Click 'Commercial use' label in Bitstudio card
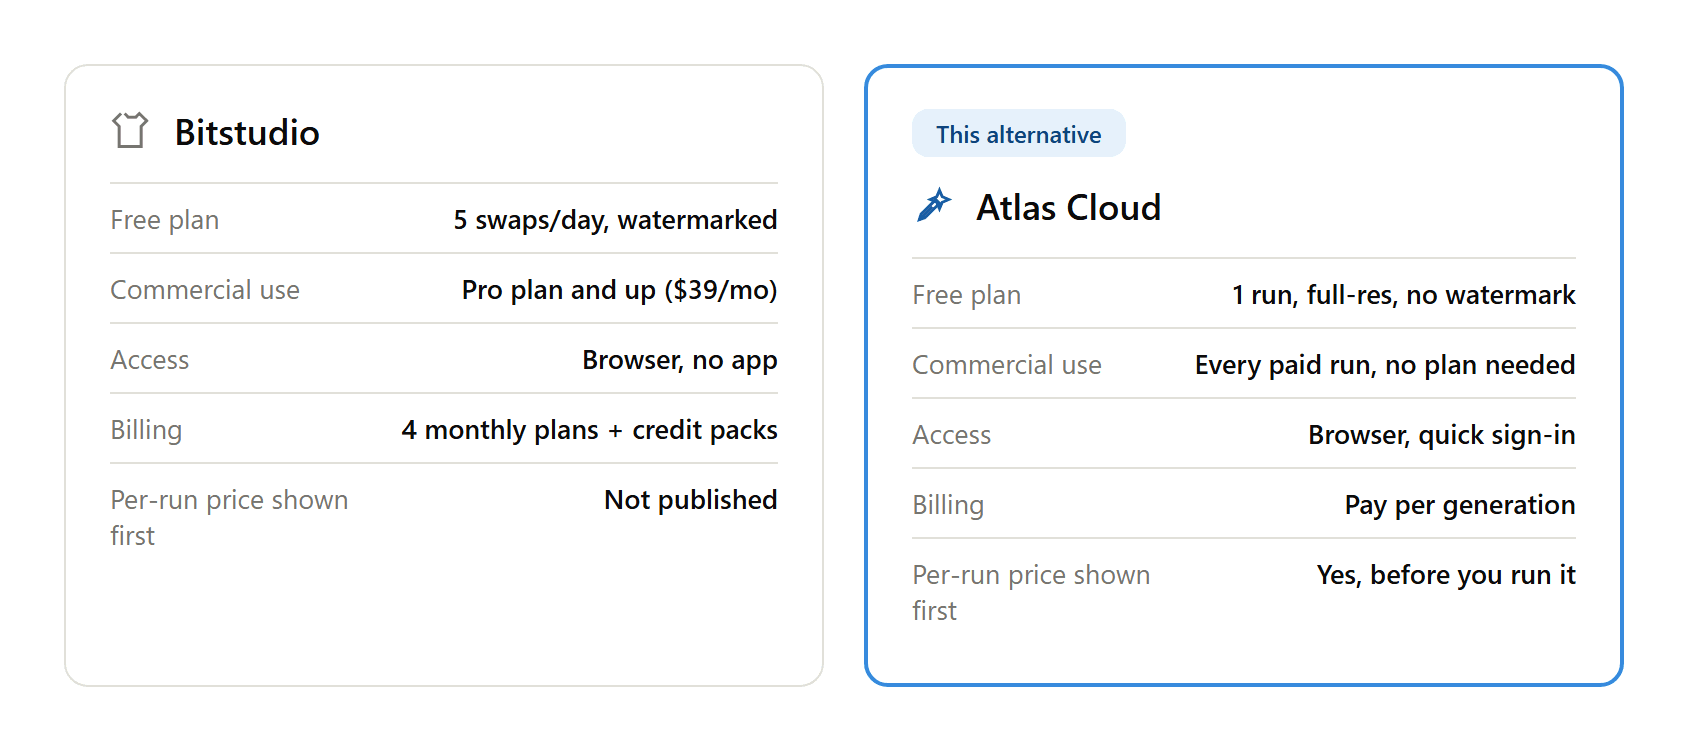 [x=205, y=290]
